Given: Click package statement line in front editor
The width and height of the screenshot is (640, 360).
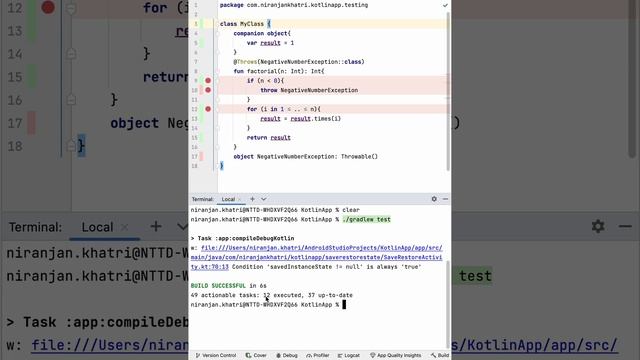Looking at the screenshot, I should coord(294,5).
